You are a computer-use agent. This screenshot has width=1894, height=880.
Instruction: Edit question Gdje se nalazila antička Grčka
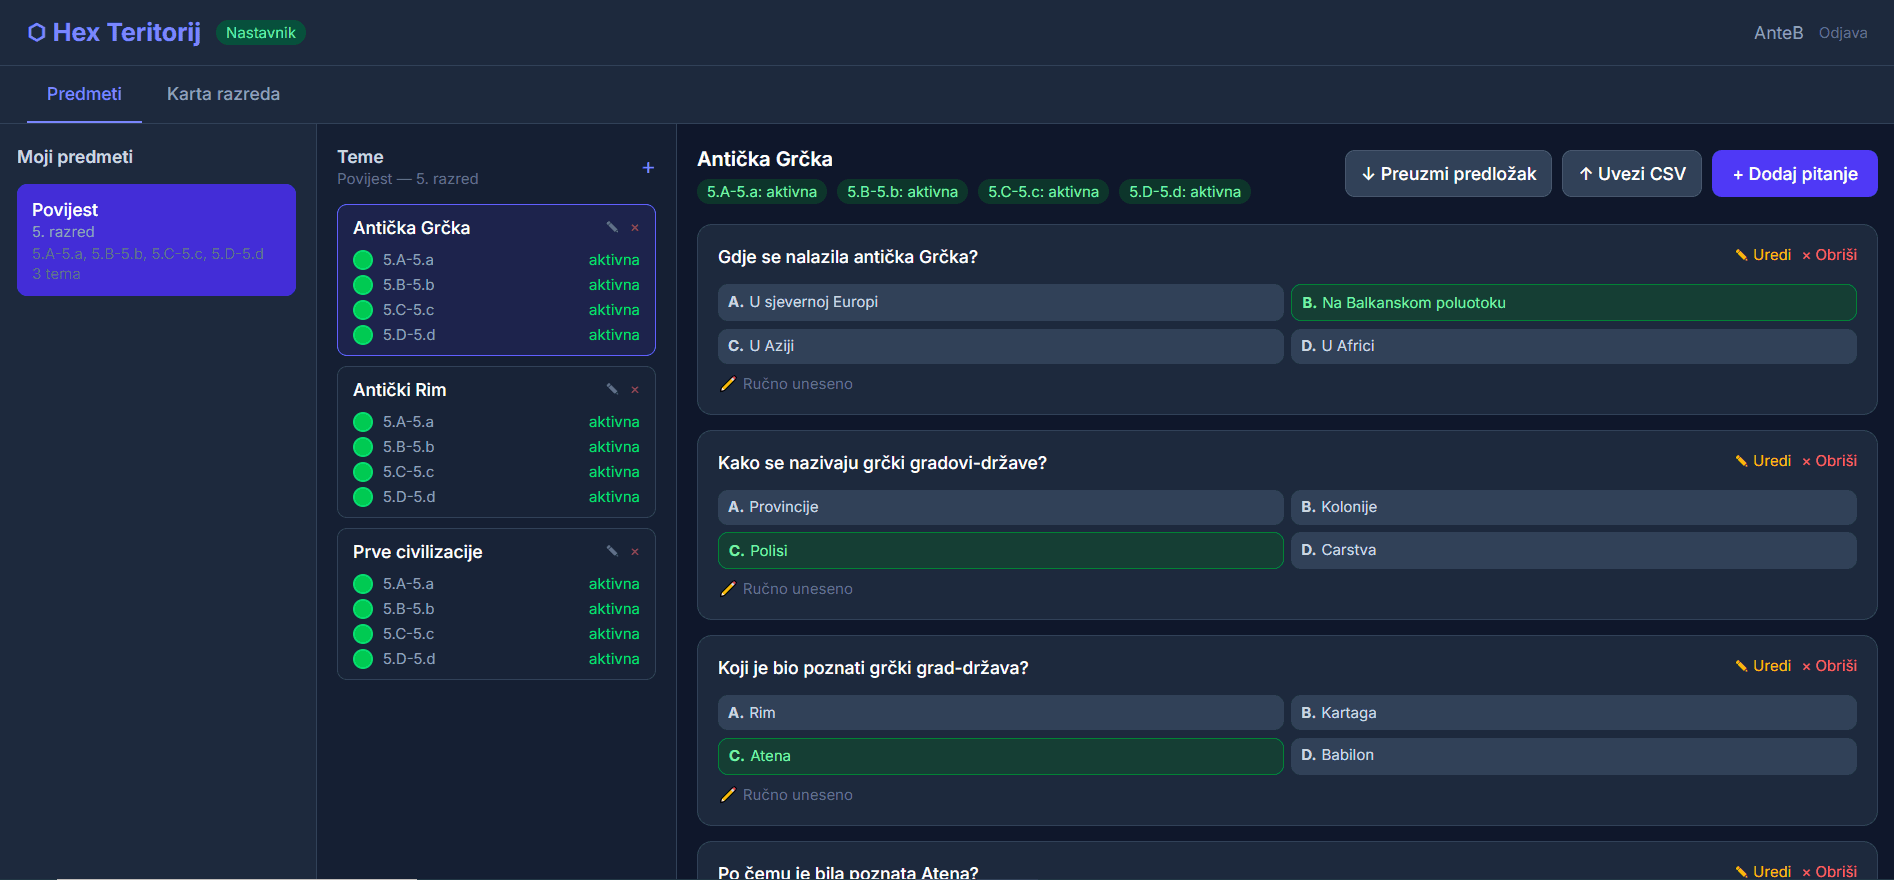tap(1763, 255)
